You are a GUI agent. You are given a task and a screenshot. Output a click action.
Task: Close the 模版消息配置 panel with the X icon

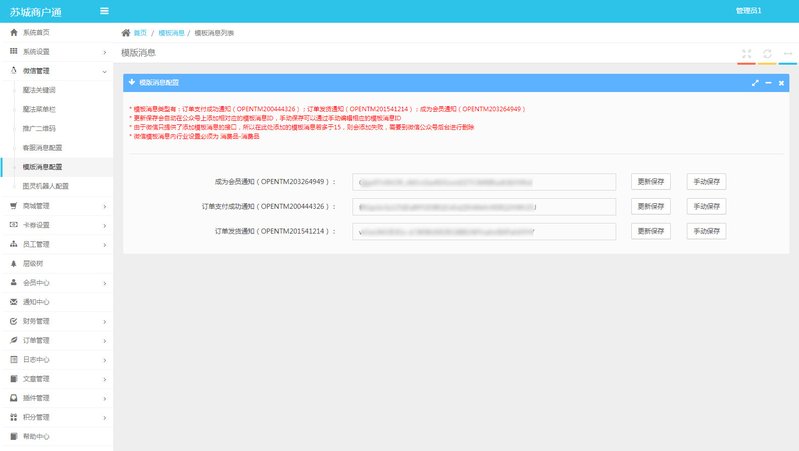coord(780,83)
